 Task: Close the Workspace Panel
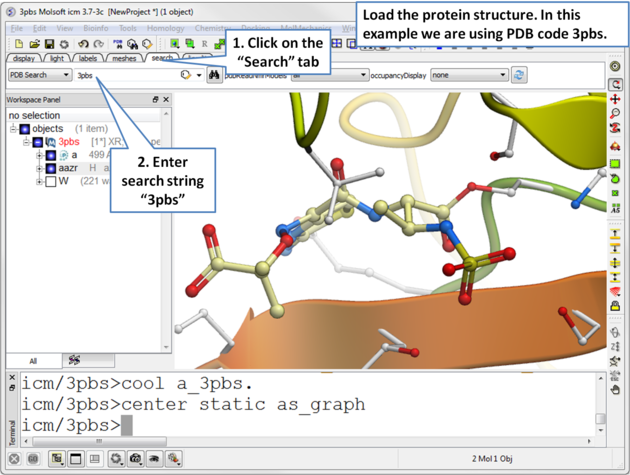(x=166, y=100)
